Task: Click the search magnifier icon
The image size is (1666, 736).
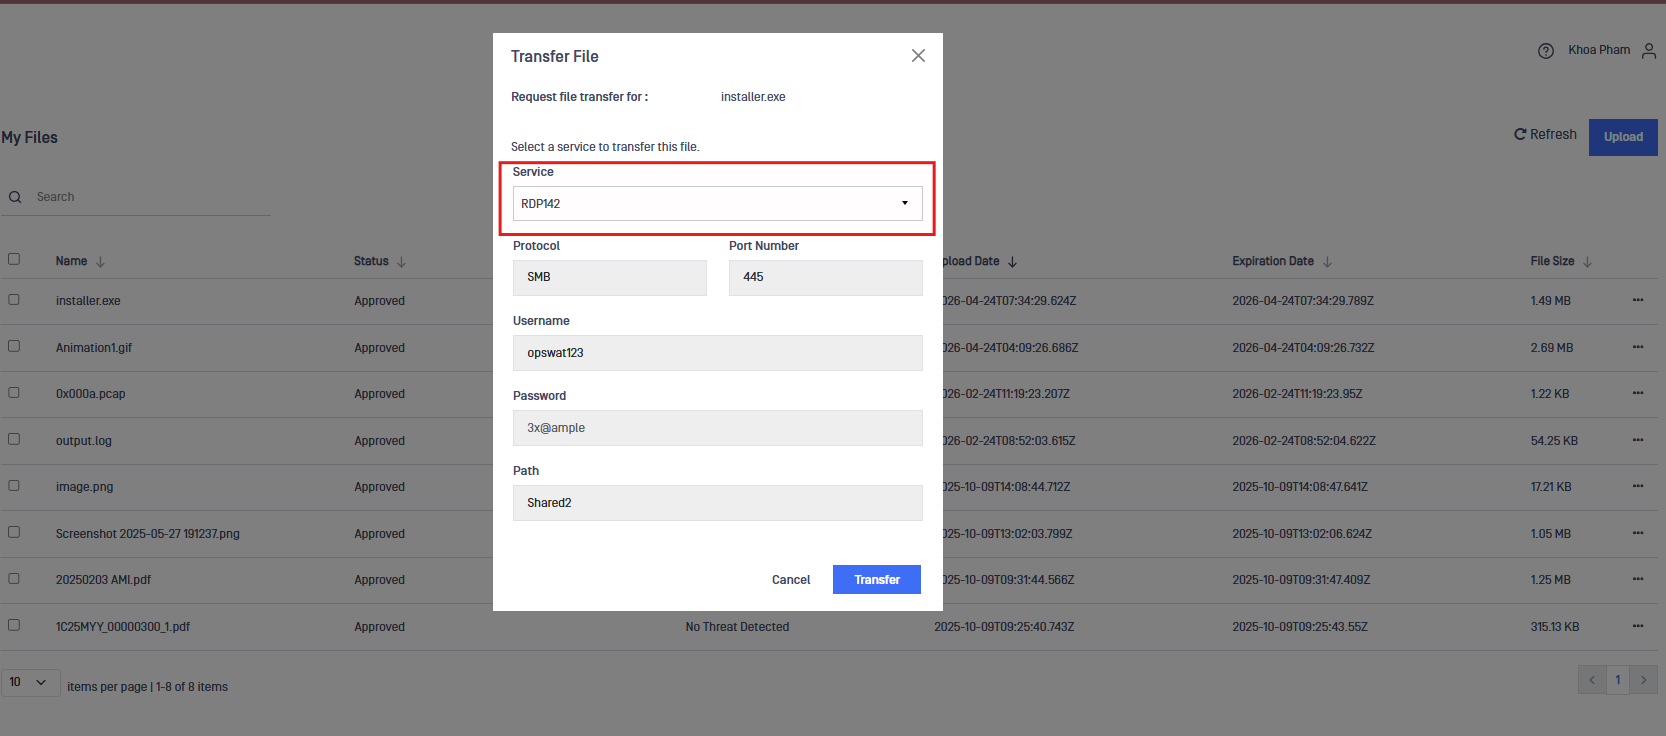Action: [x=15, y=197]
